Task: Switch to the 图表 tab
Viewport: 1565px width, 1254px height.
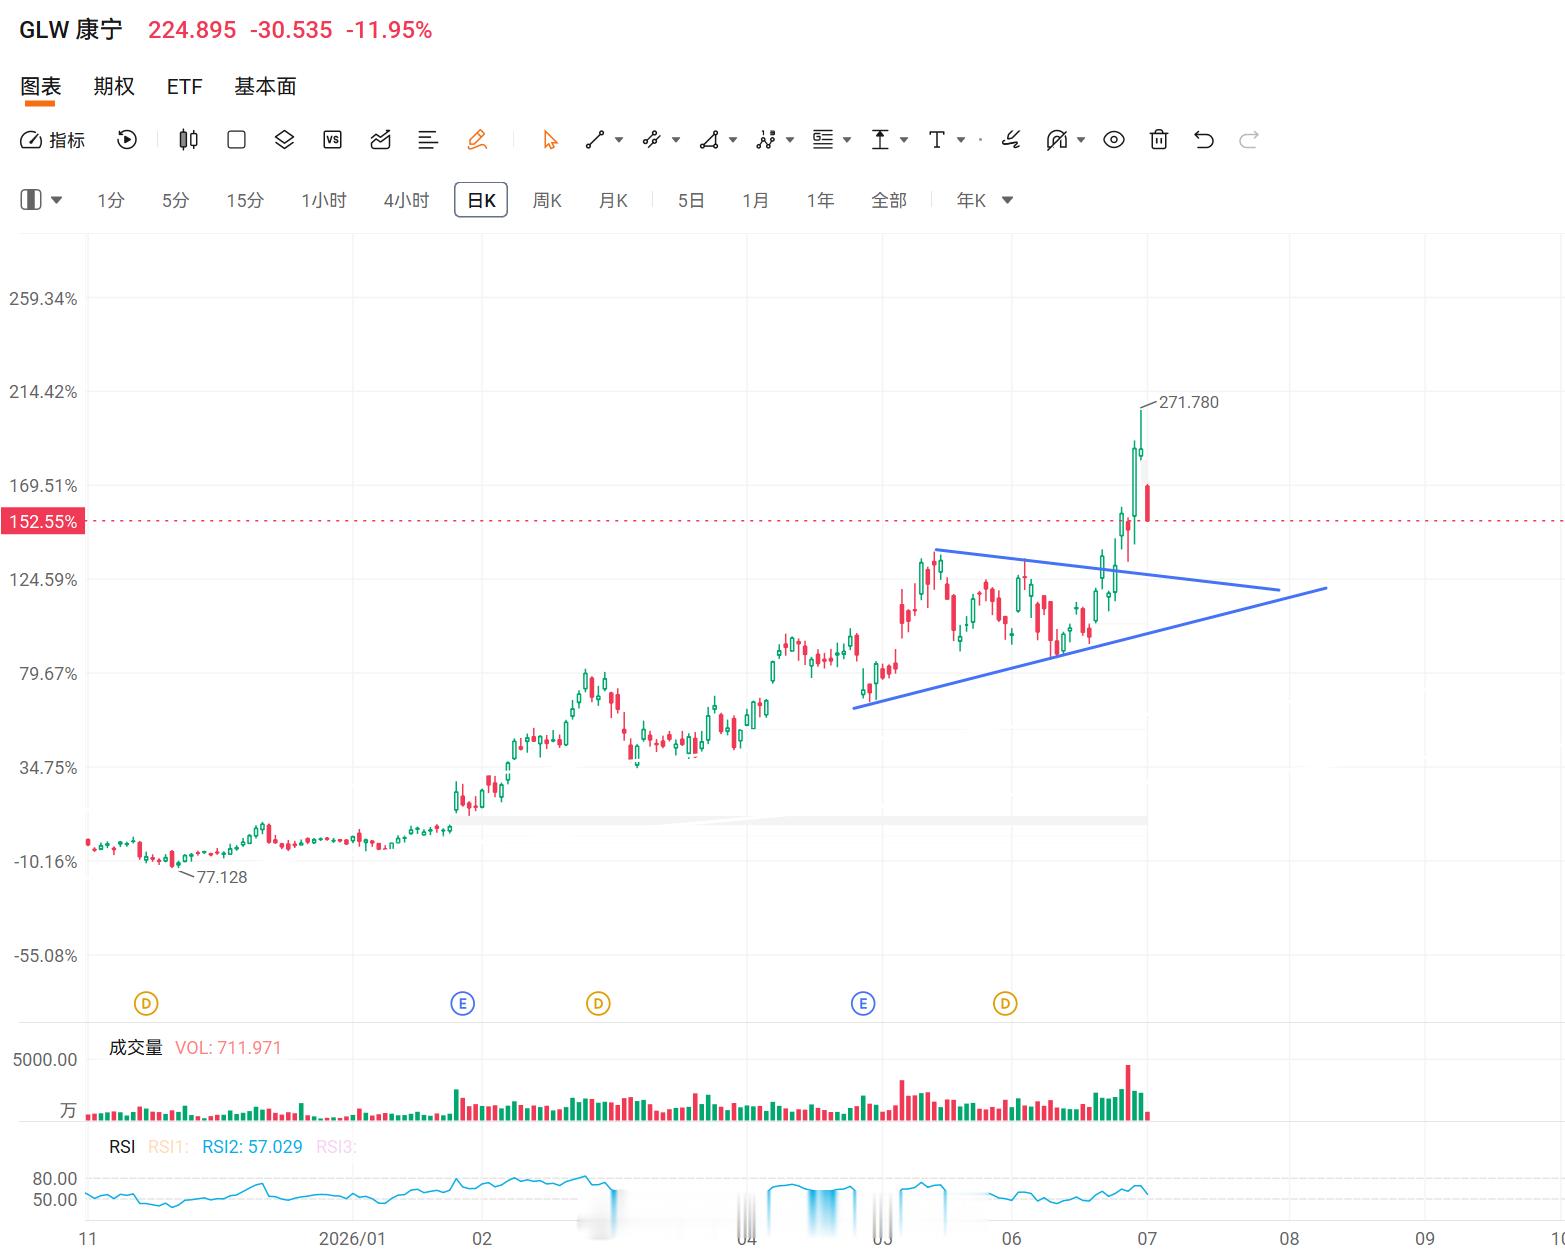Action: click(41, 87)
